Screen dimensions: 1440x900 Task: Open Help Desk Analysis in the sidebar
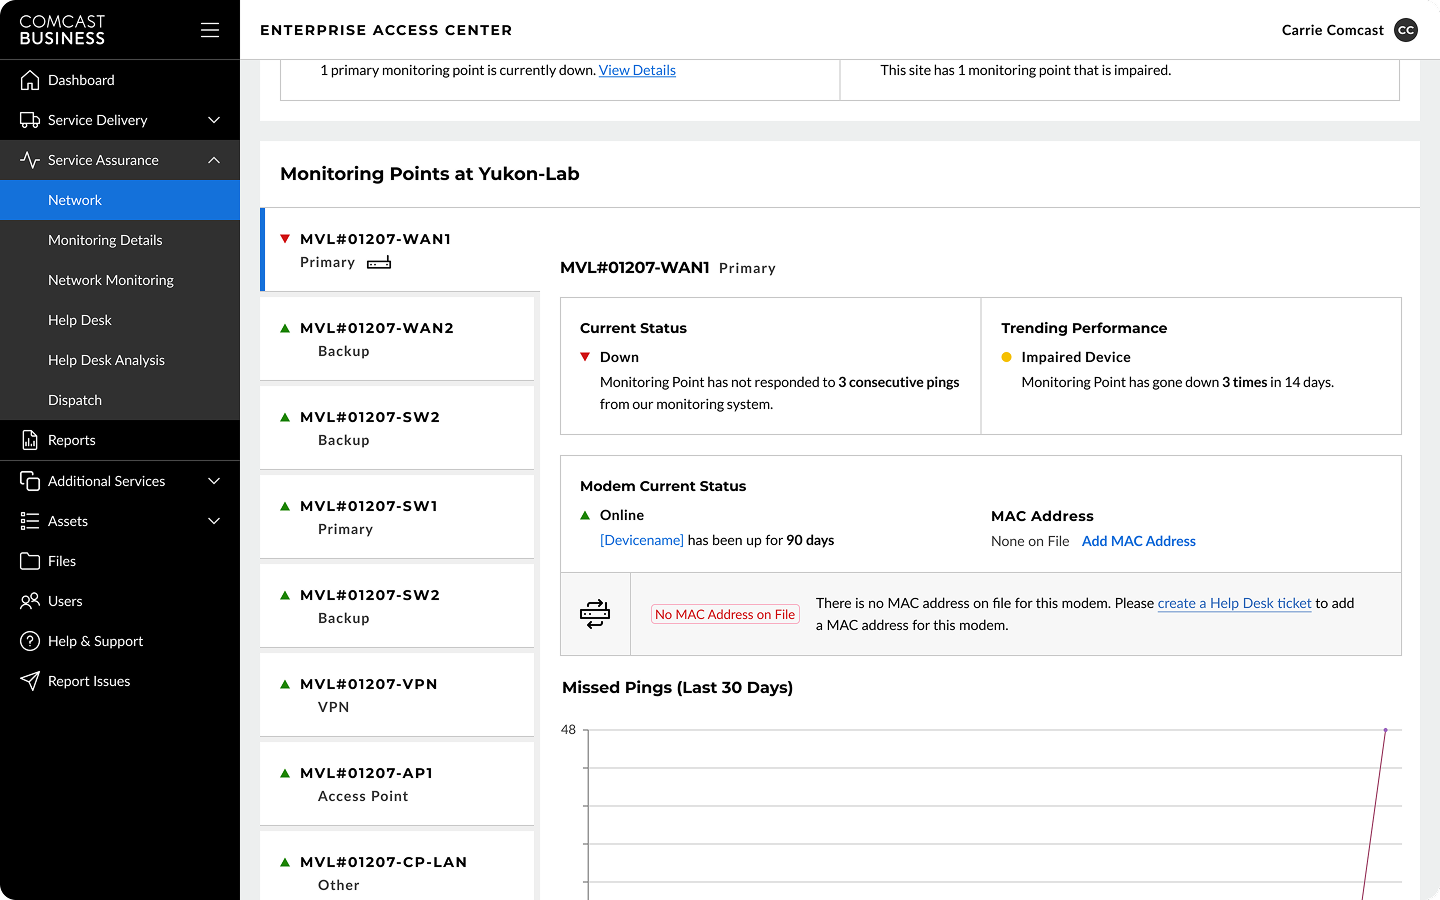(x=120, y=360)
